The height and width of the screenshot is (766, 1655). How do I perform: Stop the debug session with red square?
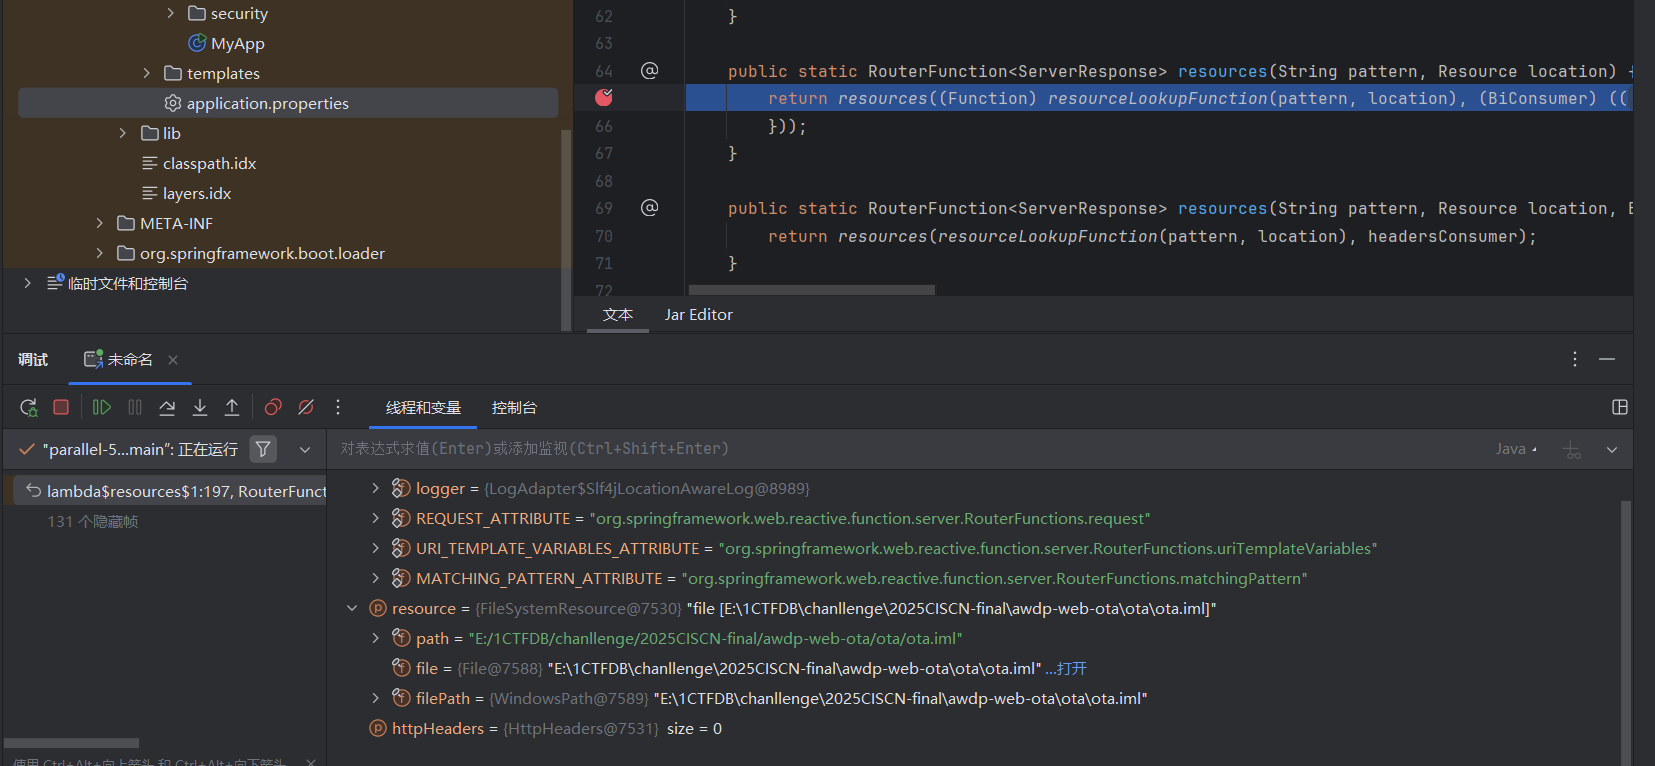point(61,407)
